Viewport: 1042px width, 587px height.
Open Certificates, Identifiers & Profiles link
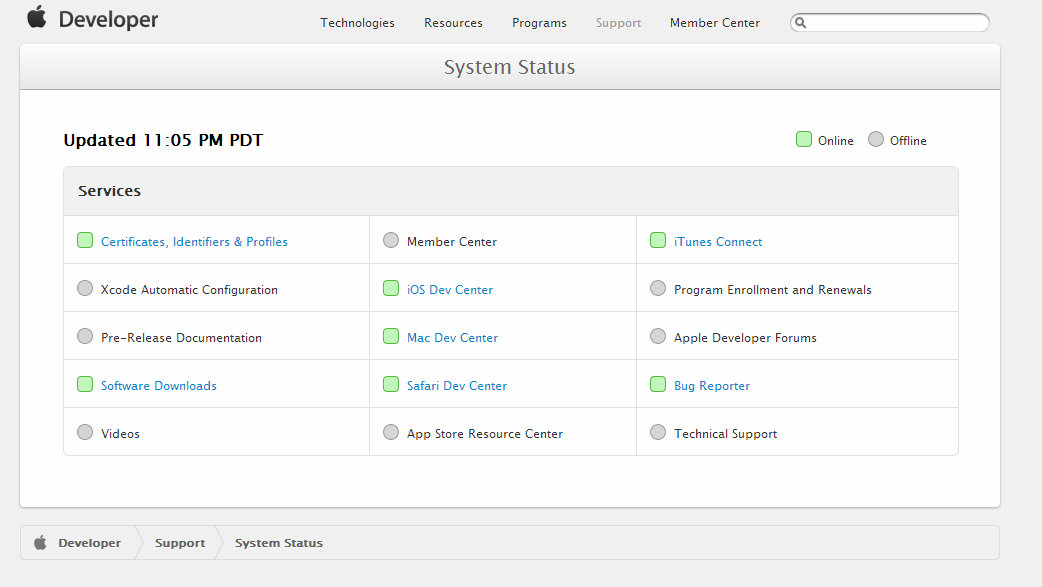coord(194,242)
